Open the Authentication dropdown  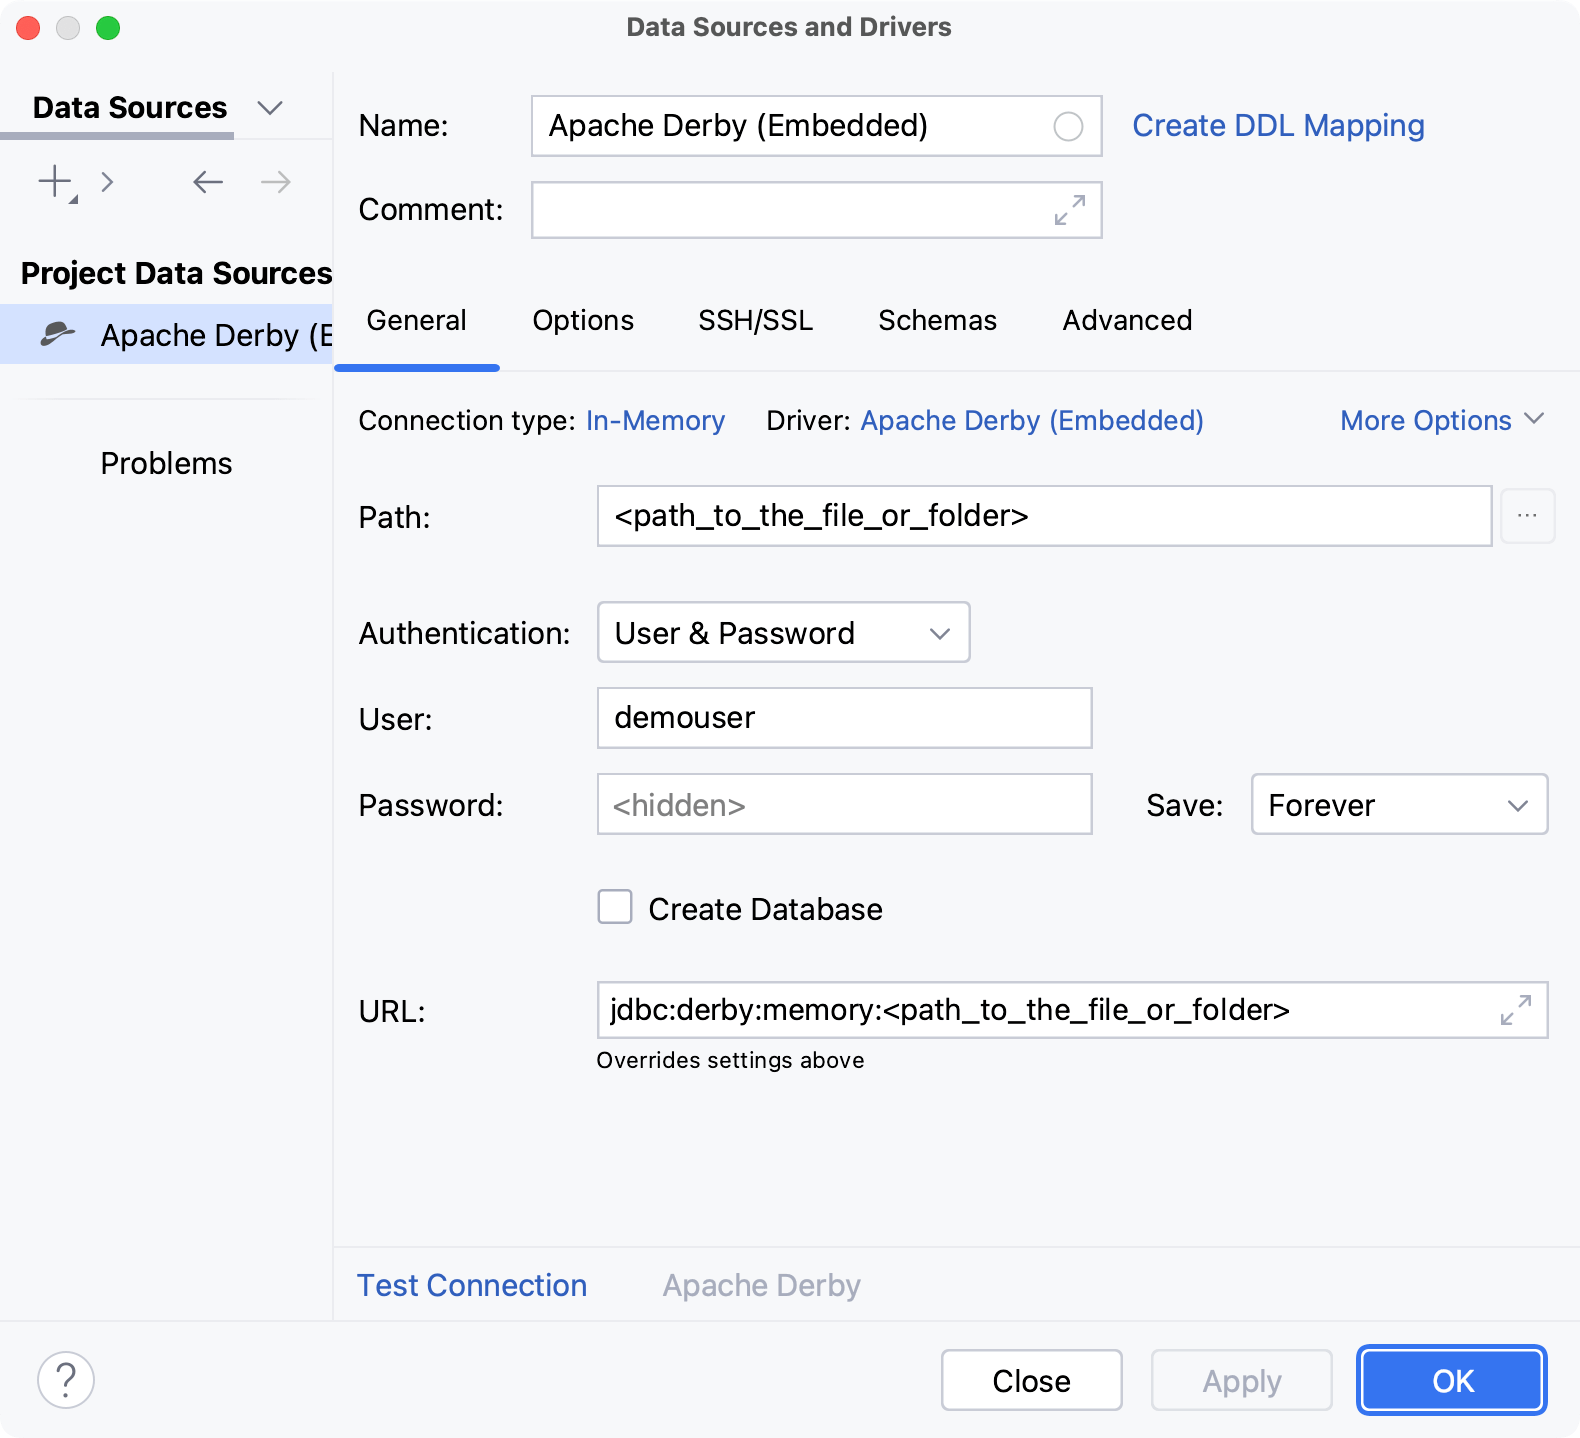click(x=783, y=633)
